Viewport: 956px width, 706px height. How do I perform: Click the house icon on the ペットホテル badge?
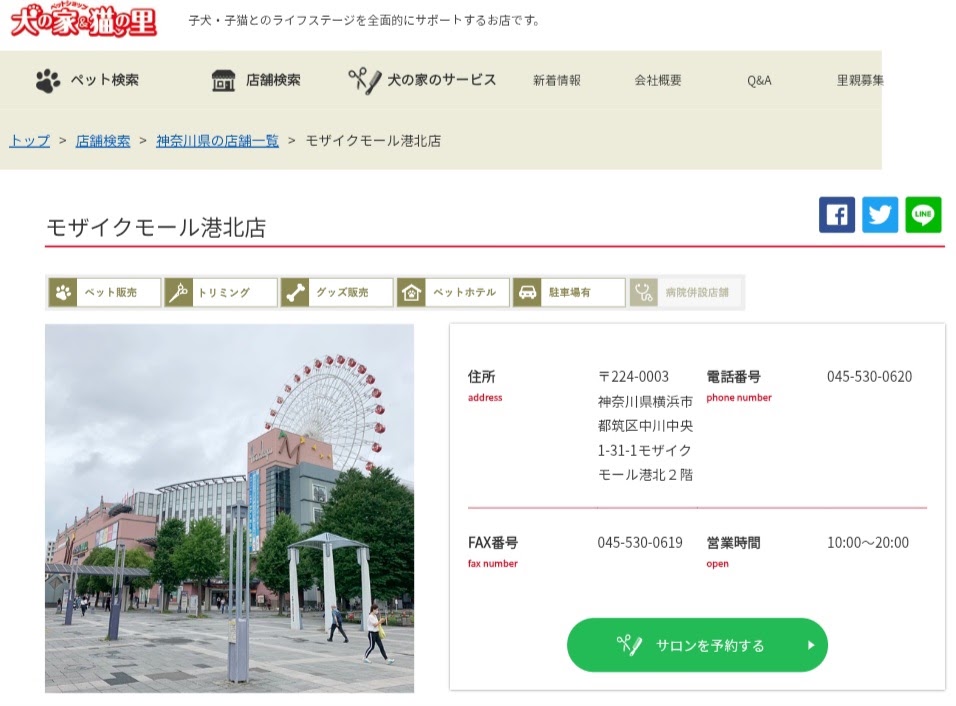click(412, 293)
